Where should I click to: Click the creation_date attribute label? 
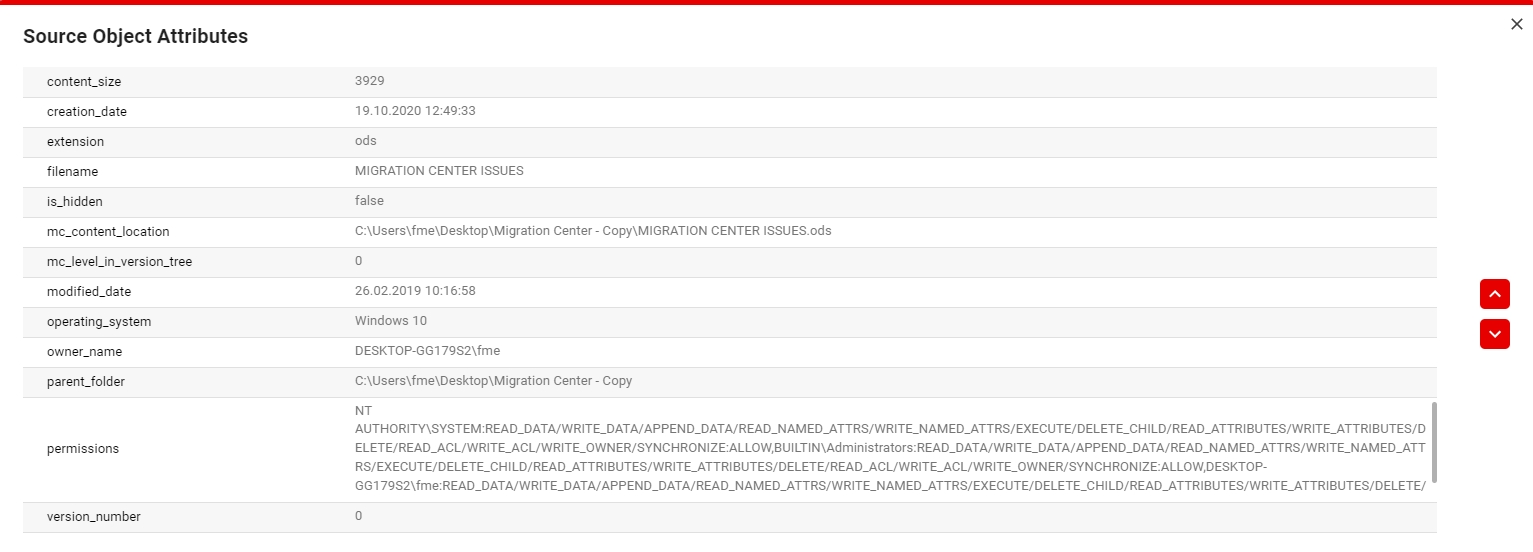pyautogui.click(x=87, y=112)
